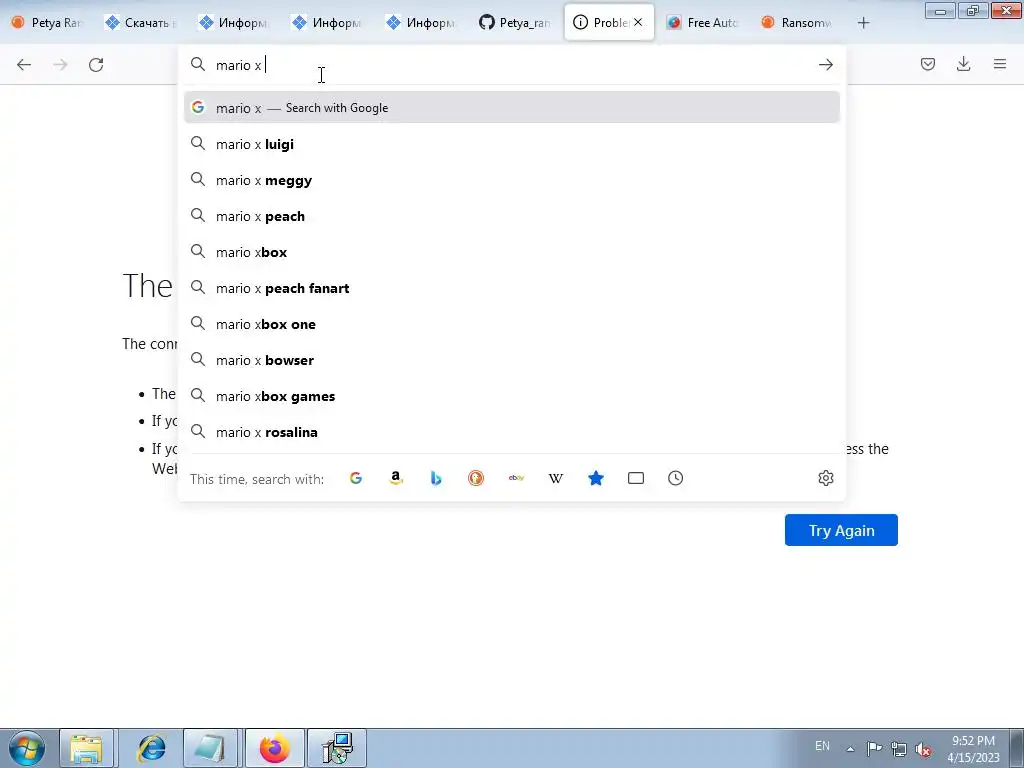Open the Downloads panel

pyautogui.click(x=963, y=64)
